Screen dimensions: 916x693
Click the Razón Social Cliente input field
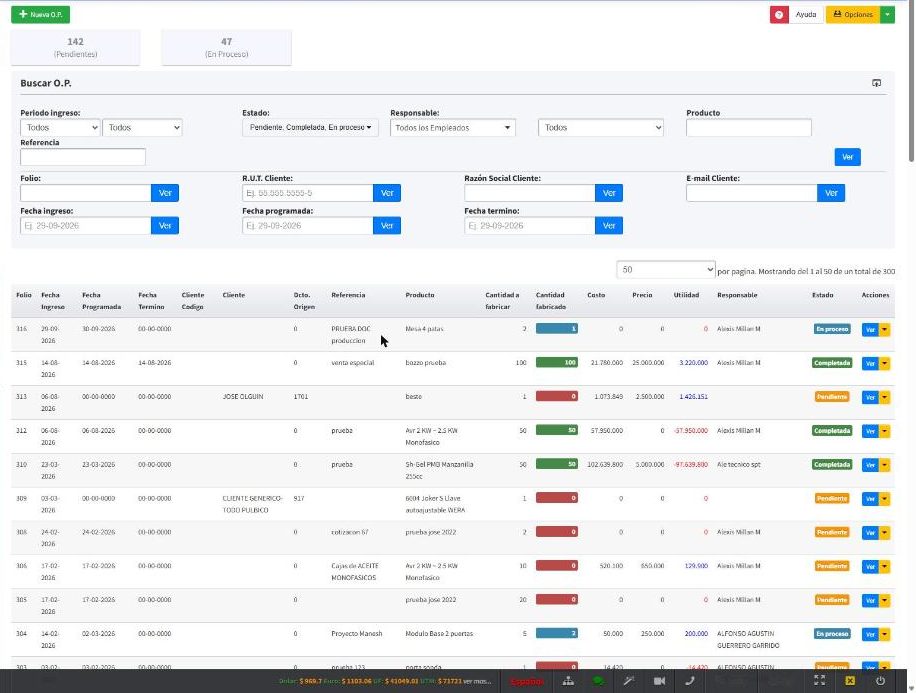[x=530, y=193]
